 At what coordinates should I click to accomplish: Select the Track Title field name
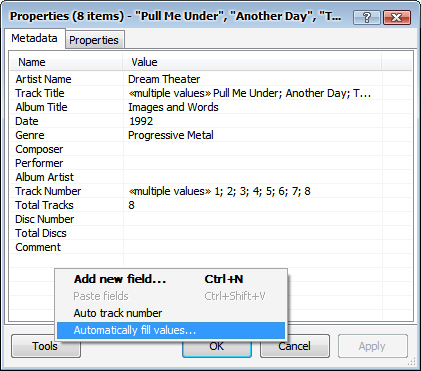[x=40, y=93]
